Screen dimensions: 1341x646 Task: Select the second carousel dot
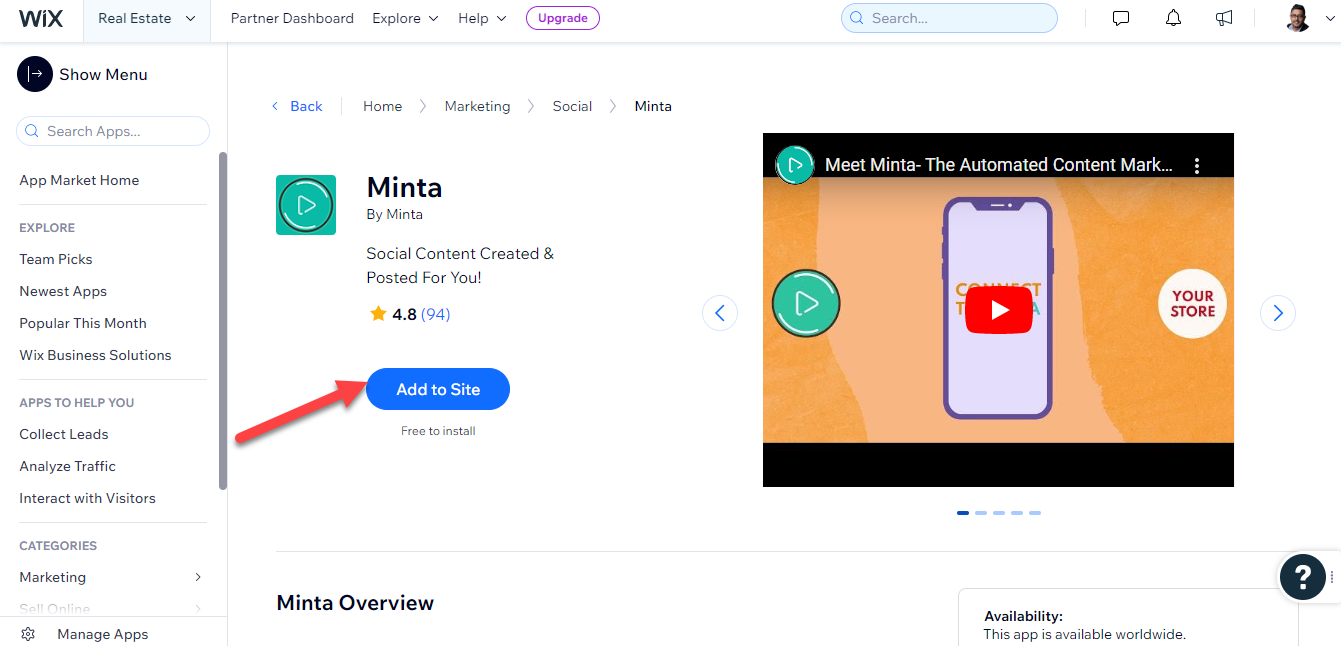pos(981,512)
